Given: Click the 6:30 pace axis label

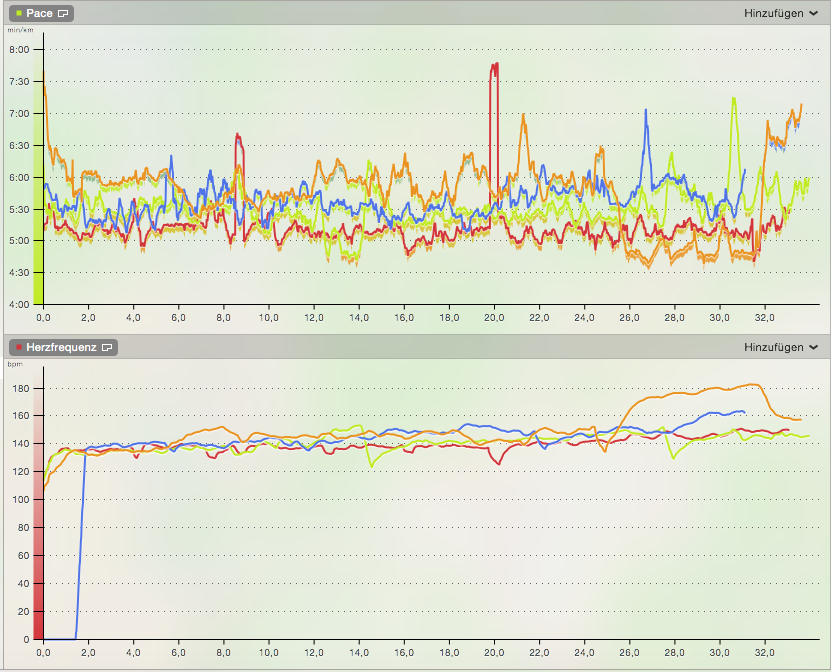Looking at the screenshot, I should pos(19,145).
